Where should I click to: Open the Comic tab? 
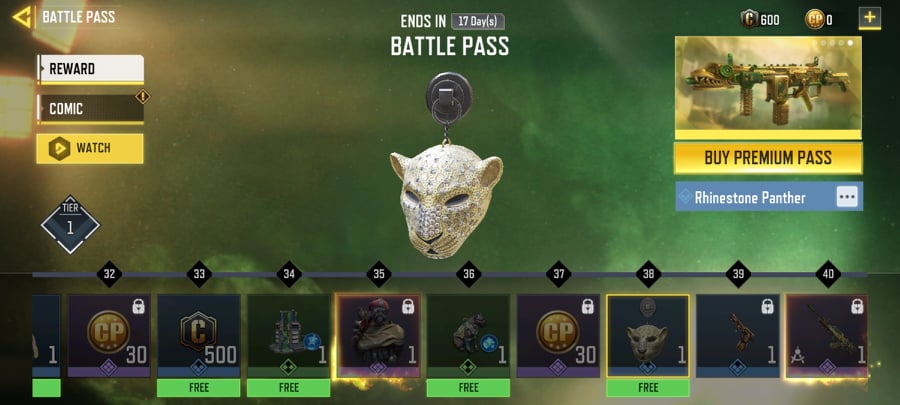90,109
